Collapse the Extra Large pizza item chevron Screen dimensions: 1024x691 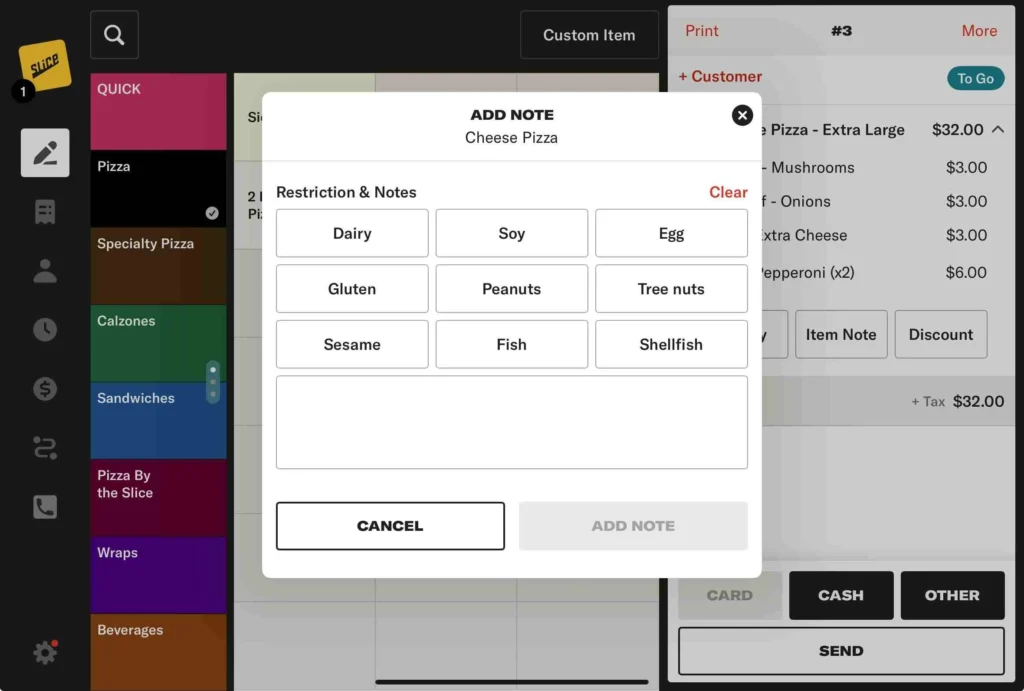(998, 130)
